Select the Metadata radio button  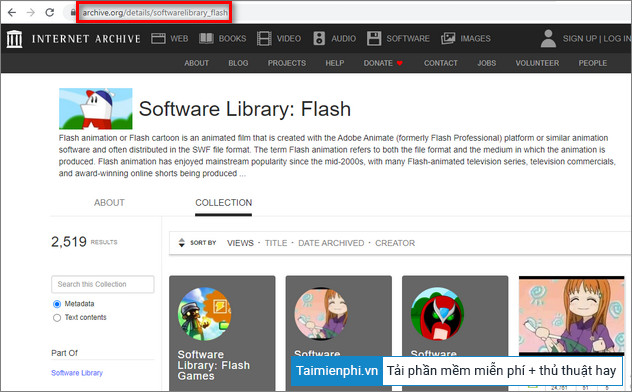point(57,304)
